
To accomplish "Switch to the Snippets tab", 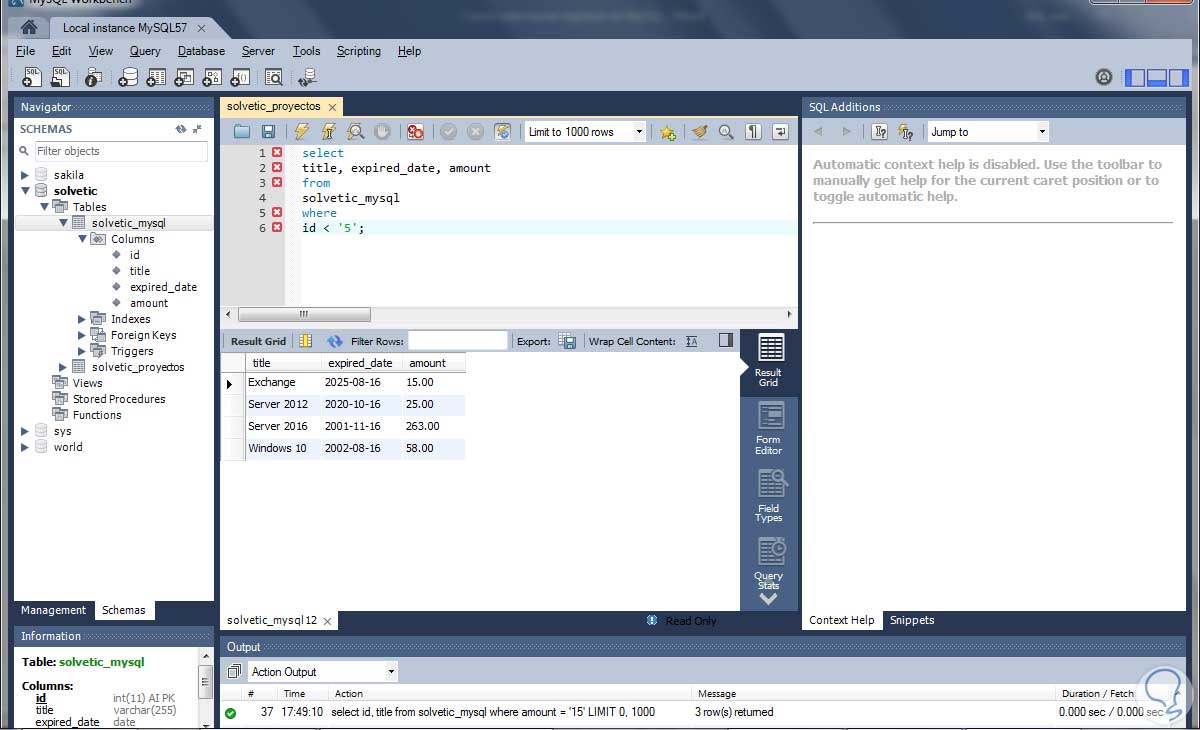I will point(912,620).
